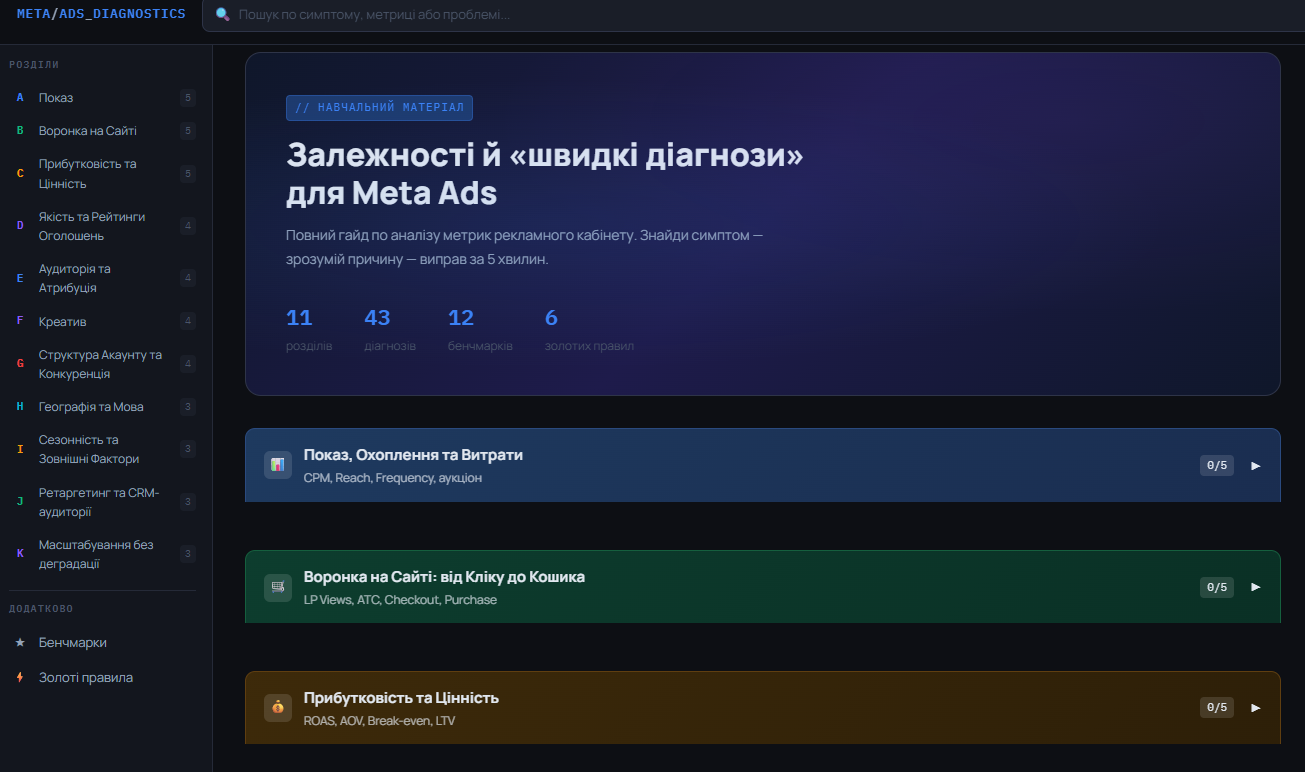Click the 43 діагнозів statistic
Screen dimensions: 1305x772
pos(390,330)
